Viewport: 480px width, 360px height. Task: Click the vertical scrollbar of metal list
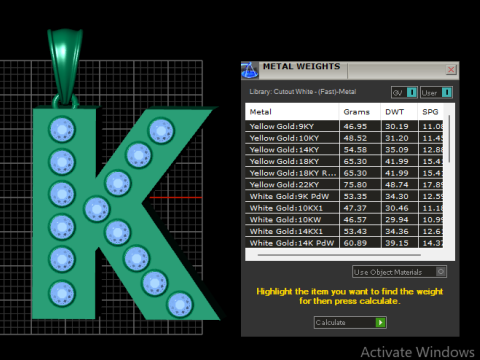click(x=449, y=139)
